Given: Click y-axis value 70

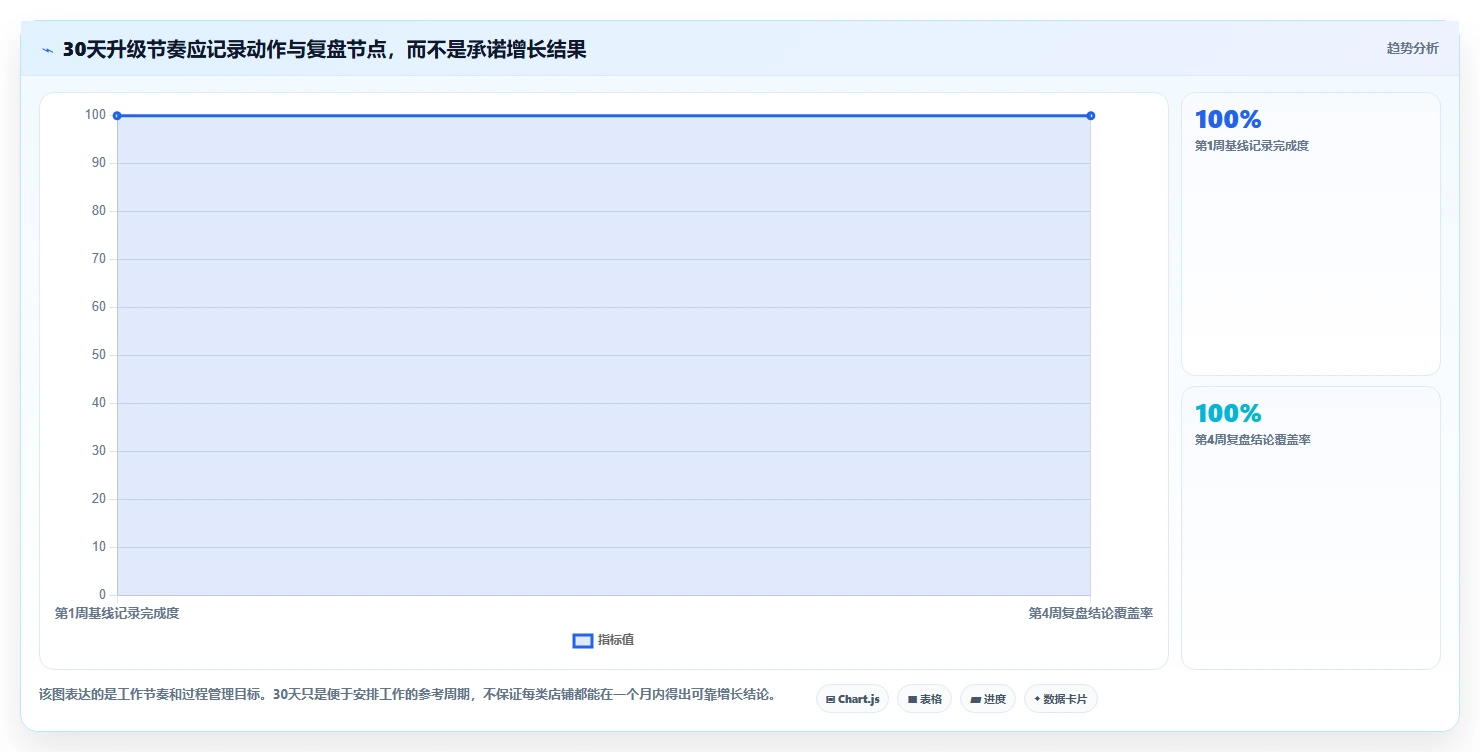Looking at the screenshot, I should pos(99,259).
